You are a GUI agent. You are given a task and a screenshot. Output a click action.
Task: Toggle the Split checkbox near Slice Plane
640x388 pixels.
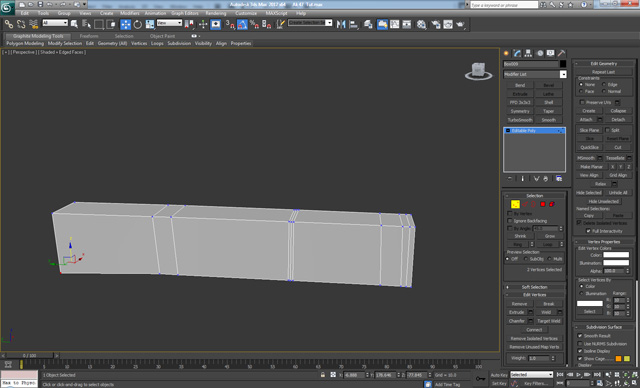coord(607,130)
